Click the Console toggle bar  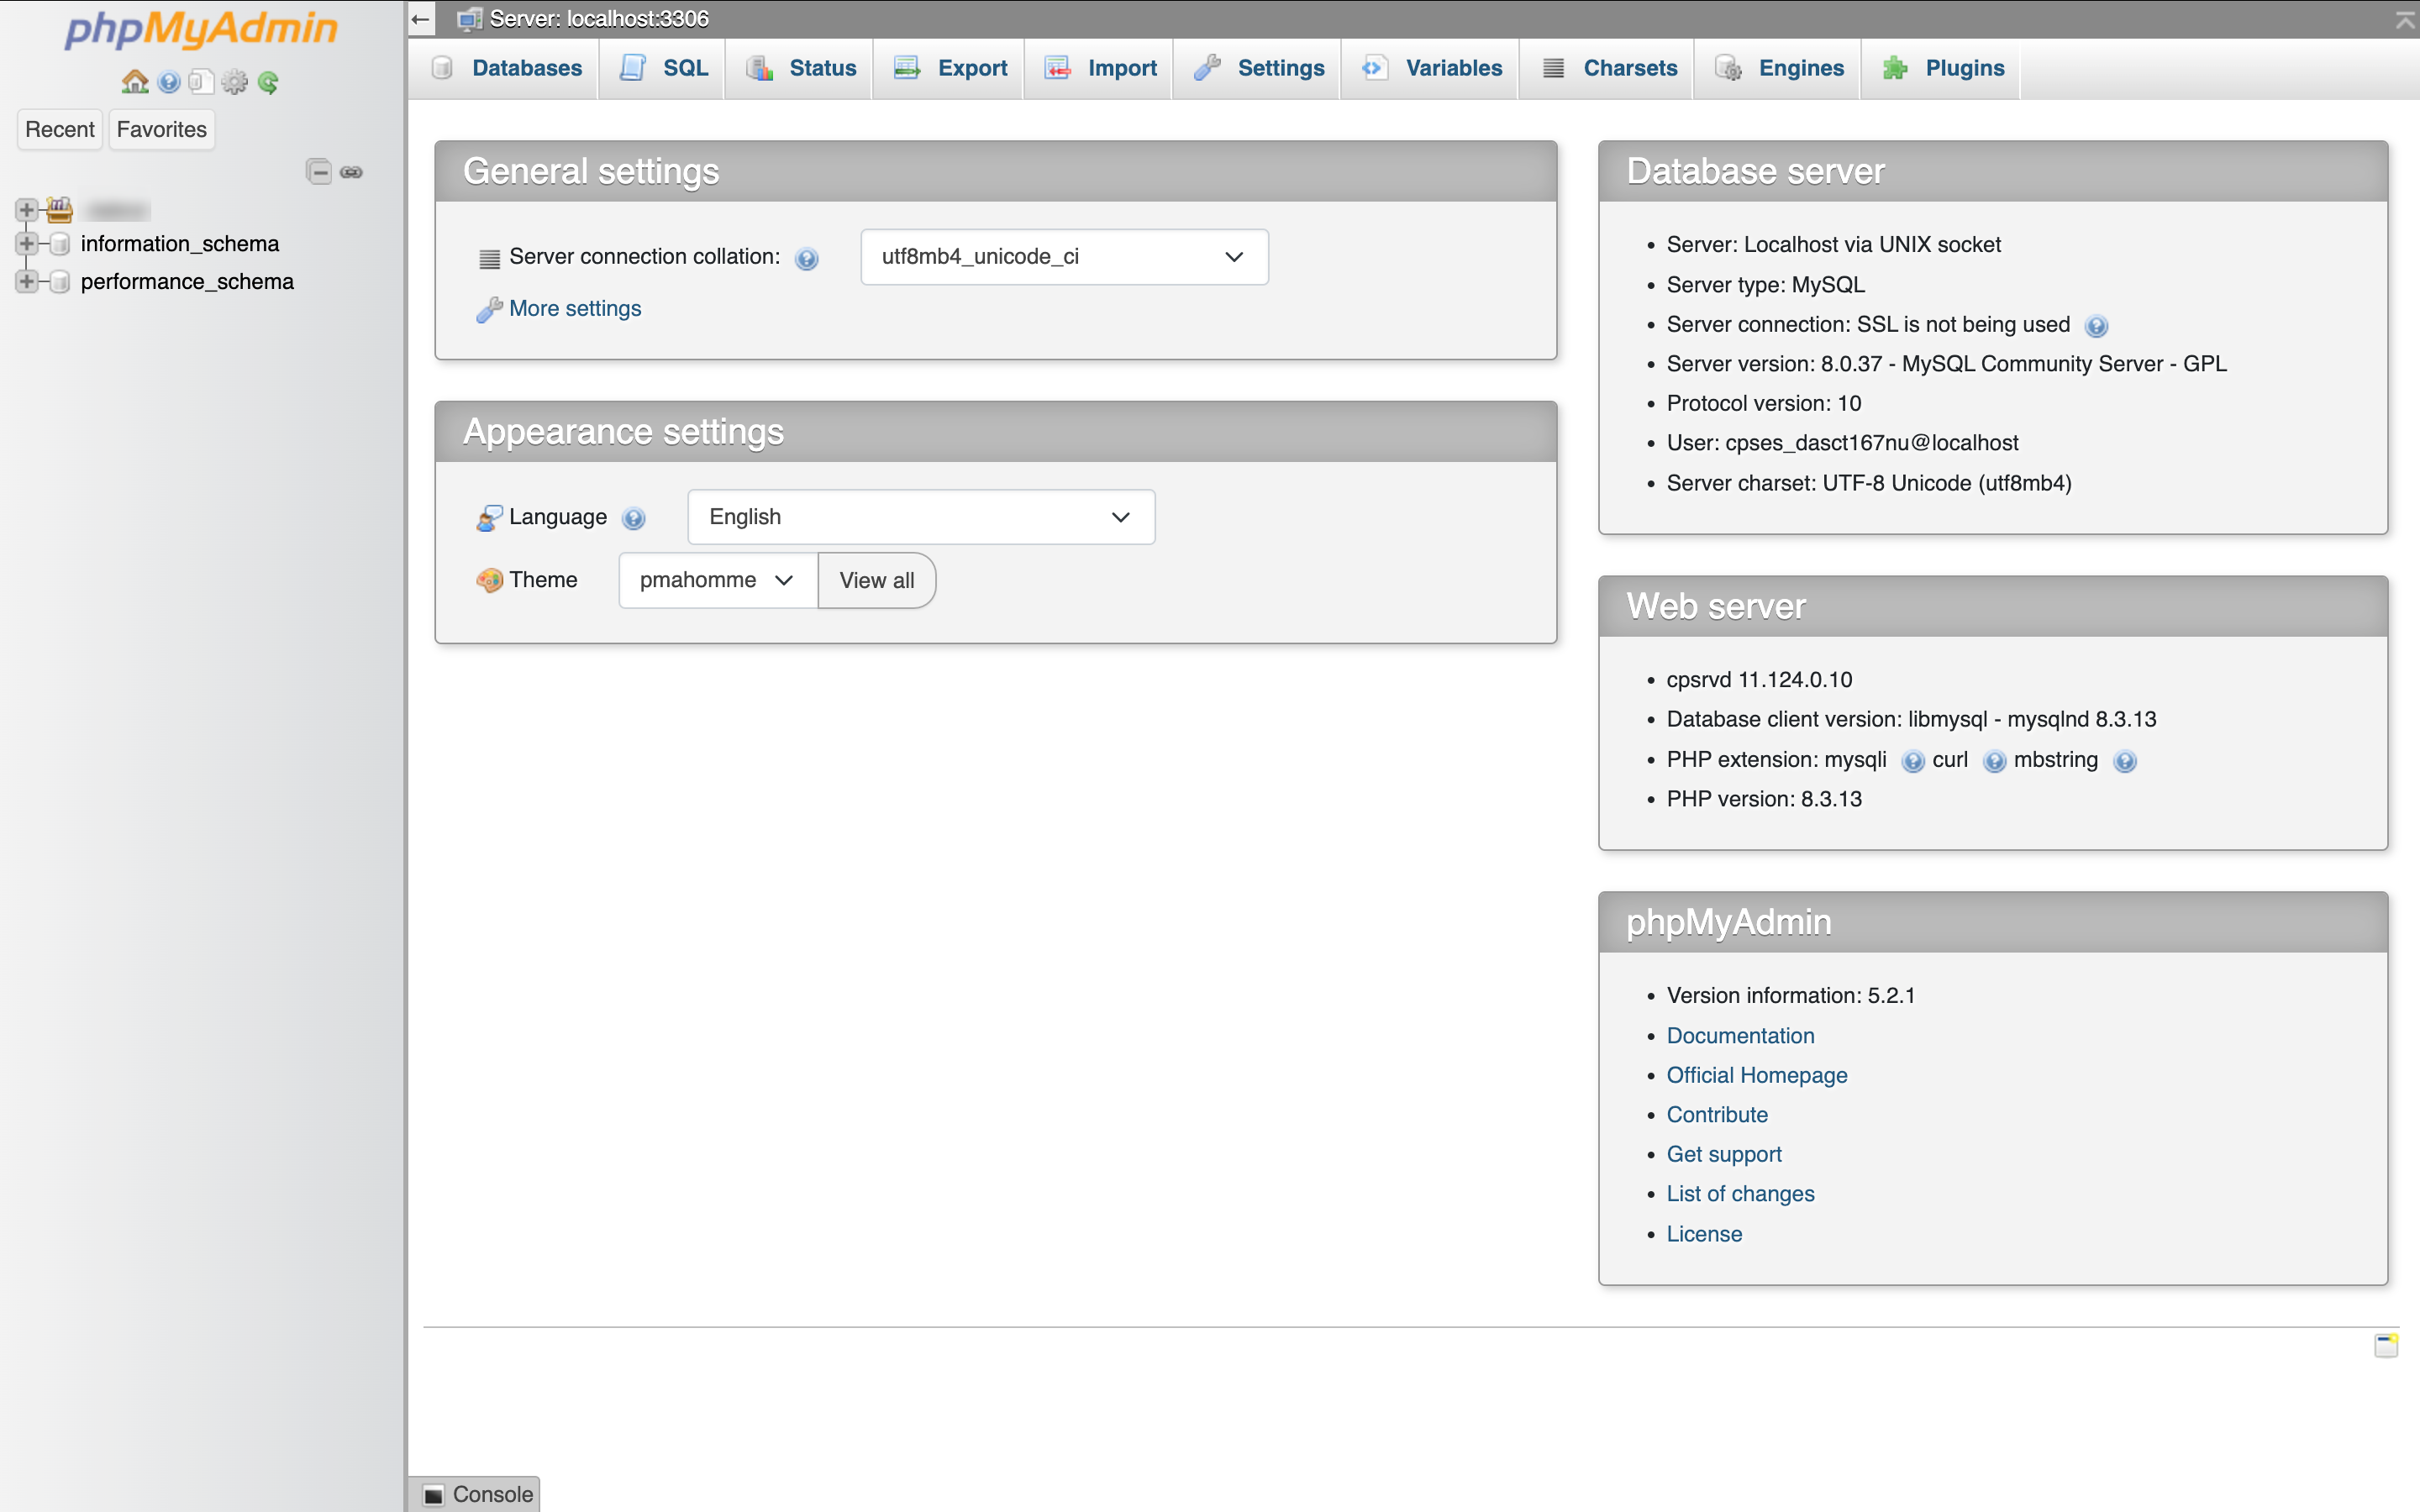click(x=479, y=1494)
